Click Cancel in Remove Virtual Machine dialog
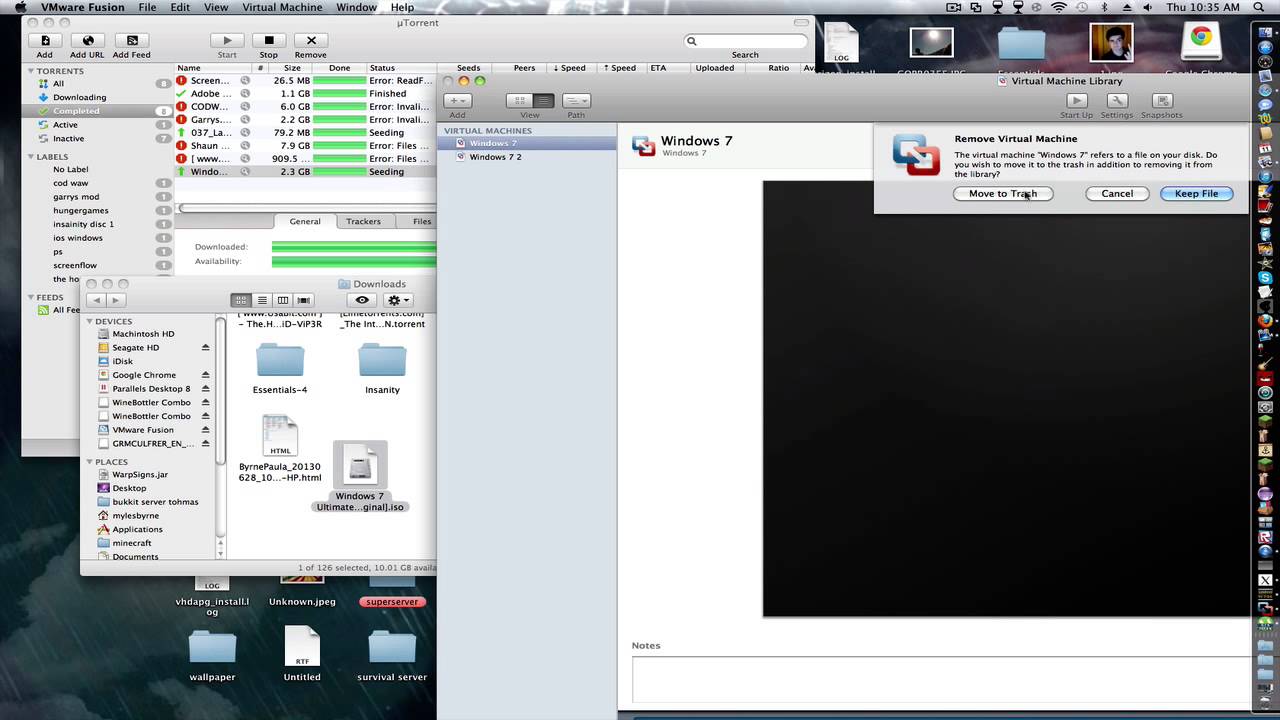1280x720 pixels. pyautogui.click(x=1117, y=194)
